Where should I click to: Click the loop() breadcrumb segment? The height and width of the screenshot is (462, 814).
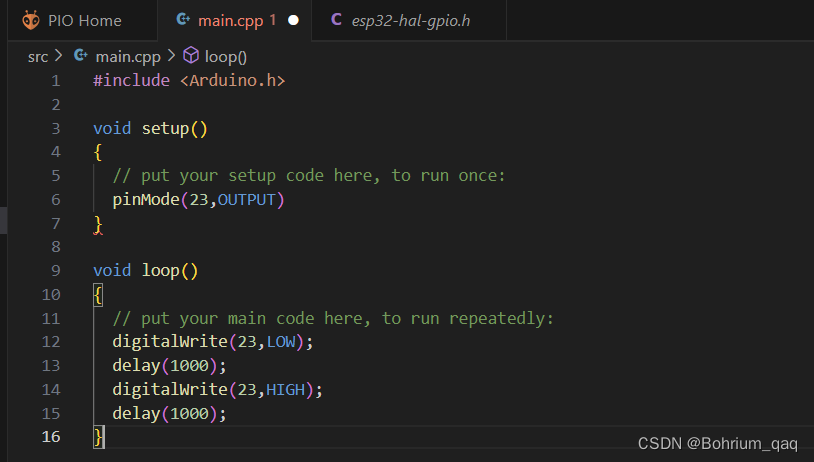[x=226, y=57]
